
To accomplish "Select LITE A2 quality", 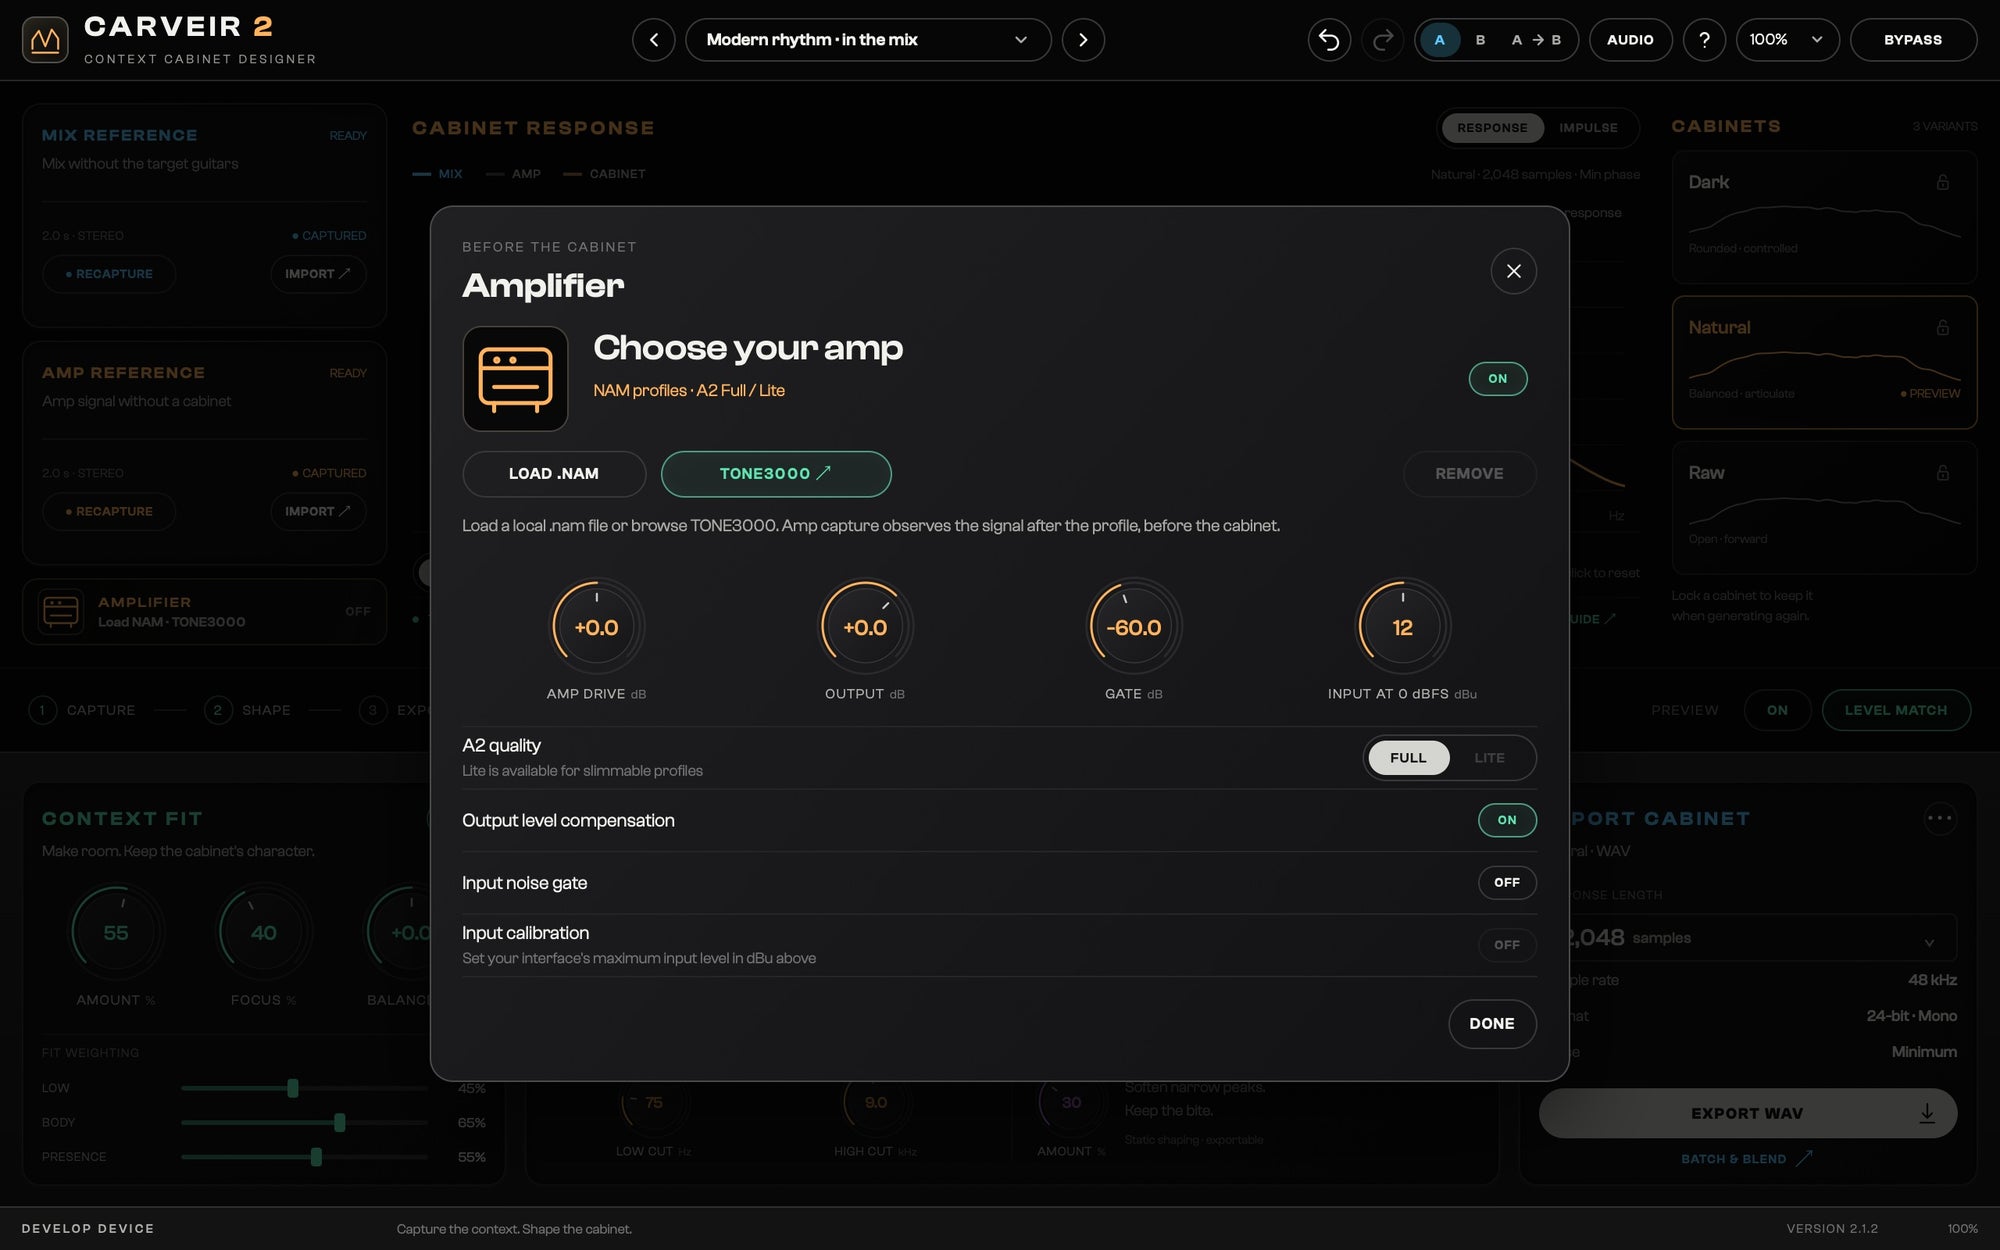I will click(1489, 758).
